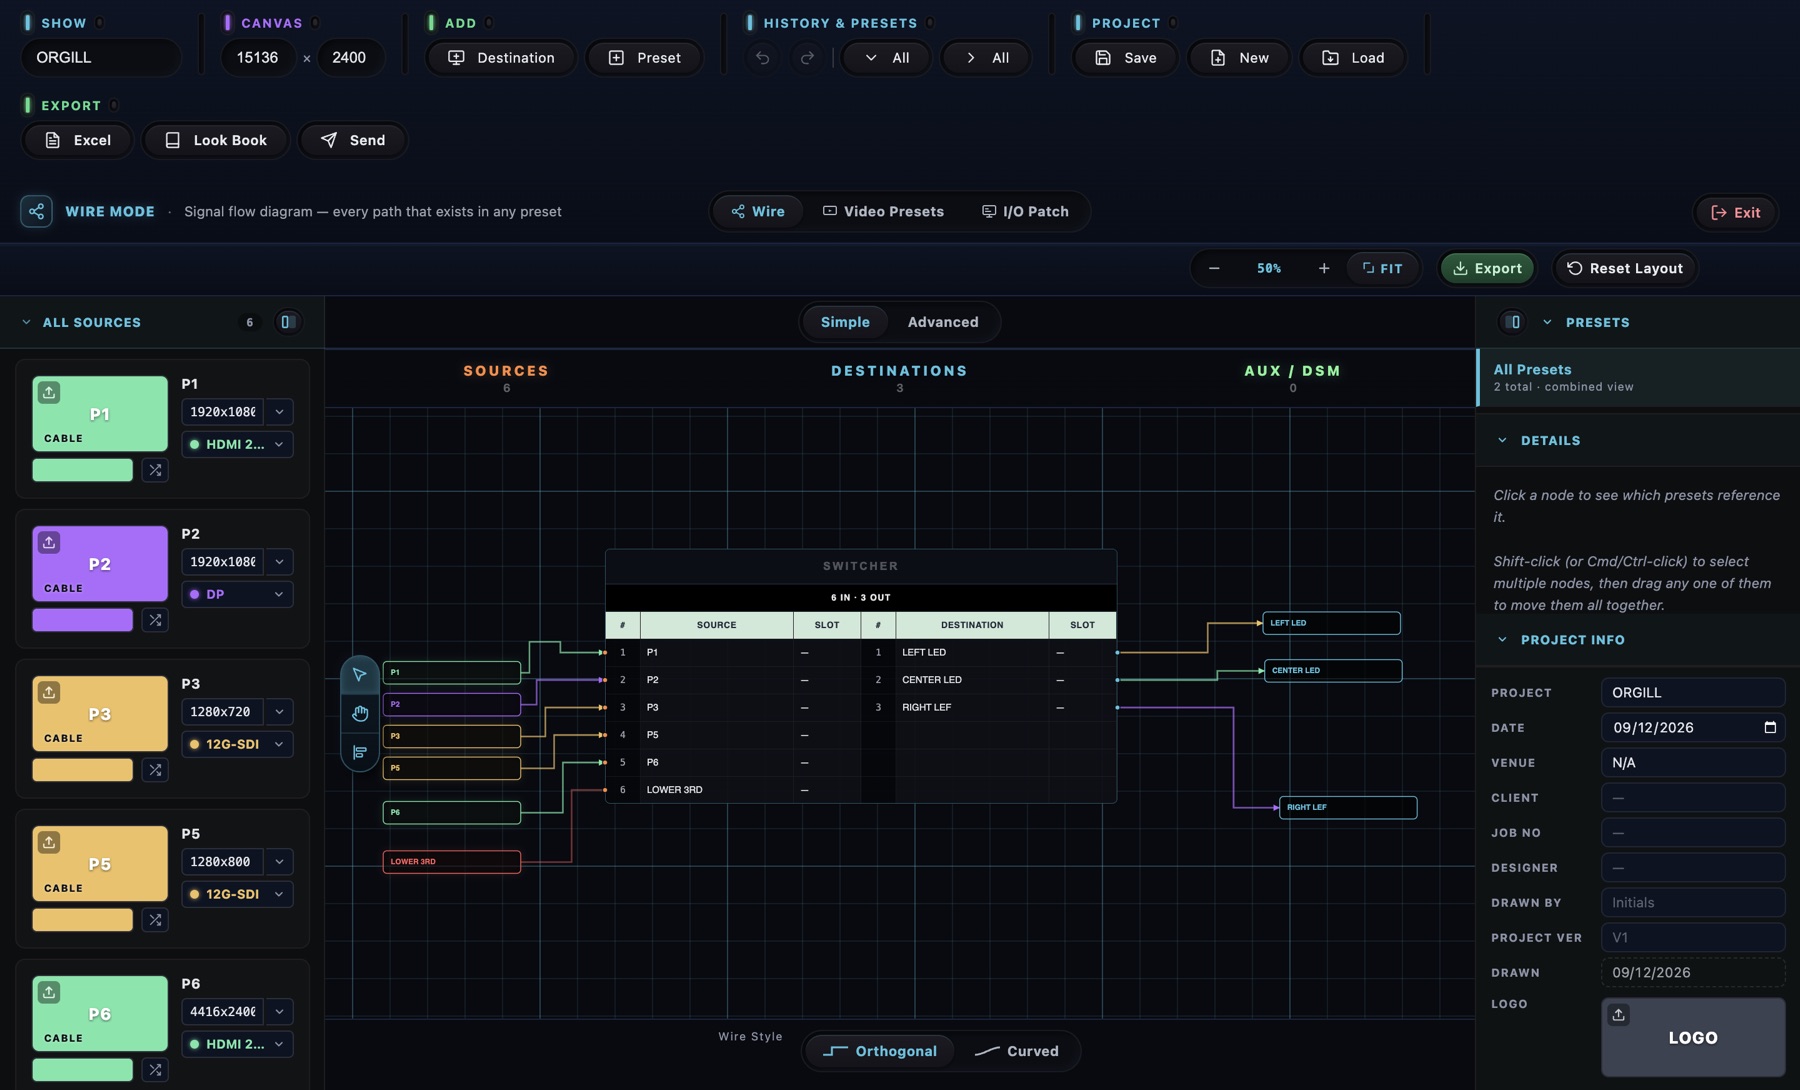Click the redo arrow icon
1800x1090 pixels.
(807, 58)
